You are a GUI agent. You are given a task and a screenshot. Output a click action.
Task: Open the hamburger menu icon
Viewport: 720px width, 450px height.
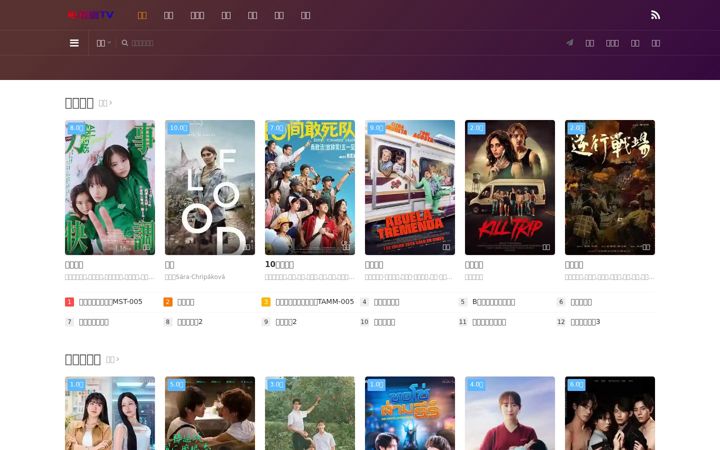coord(74,43)
